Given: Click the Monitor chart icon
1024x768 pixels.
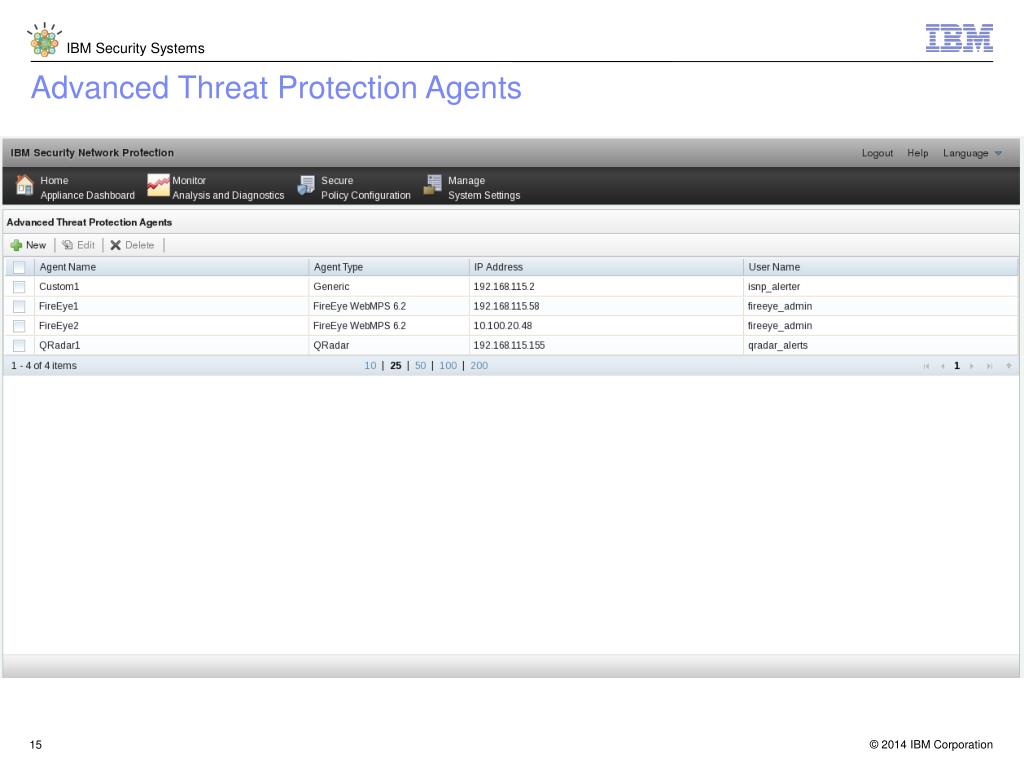Looking at the screenshot, I should click(x=158, y=185).
